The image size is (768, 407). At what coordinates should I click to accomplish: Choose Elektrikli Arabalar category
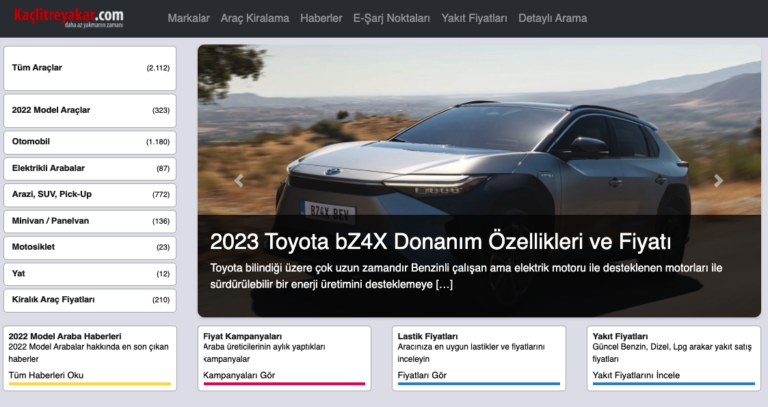coord(90,168)
